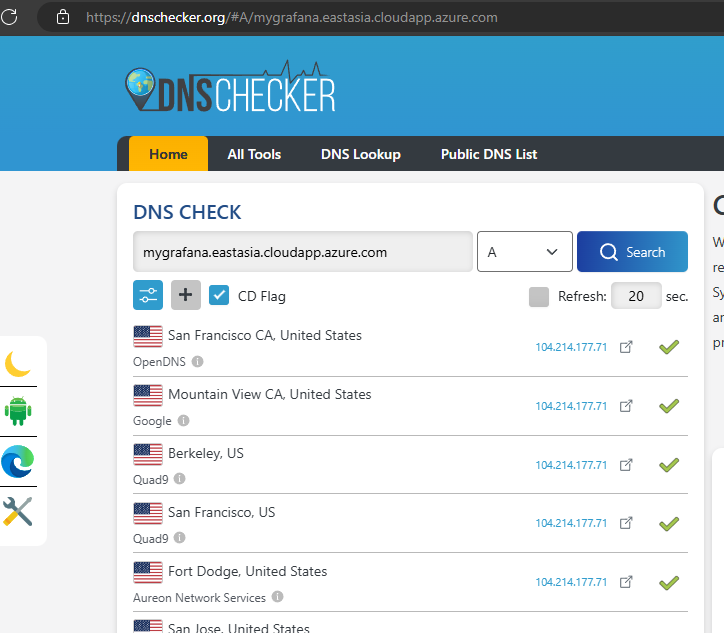Image resolution: width=724 pixels, height=633 pixels.
Task: Click the OpenDNS provider label
Action: [159, 362]
